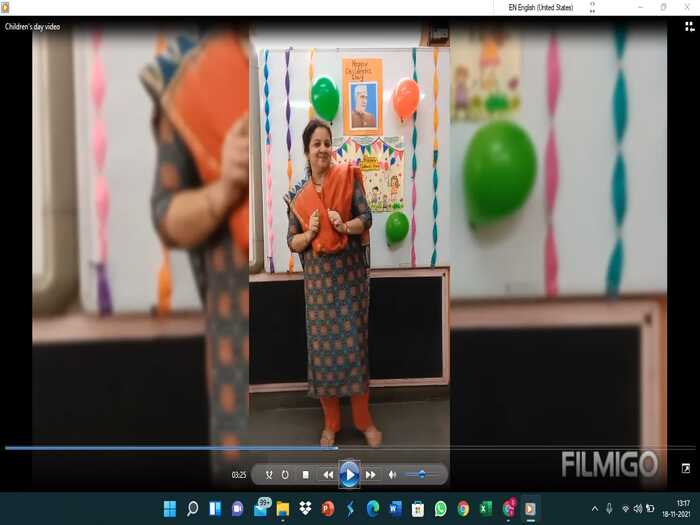The image size is (700, 525).
Task: Open the Chrome profile icon with pink badge
Action: click(509, 508)
